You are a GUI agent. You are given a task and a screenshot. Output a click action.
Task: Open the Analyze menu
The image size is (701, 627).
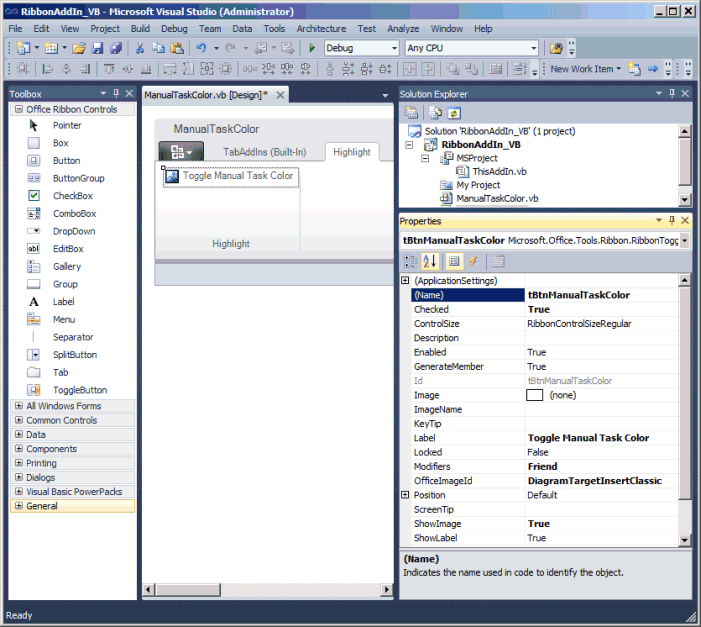point(403,29)
